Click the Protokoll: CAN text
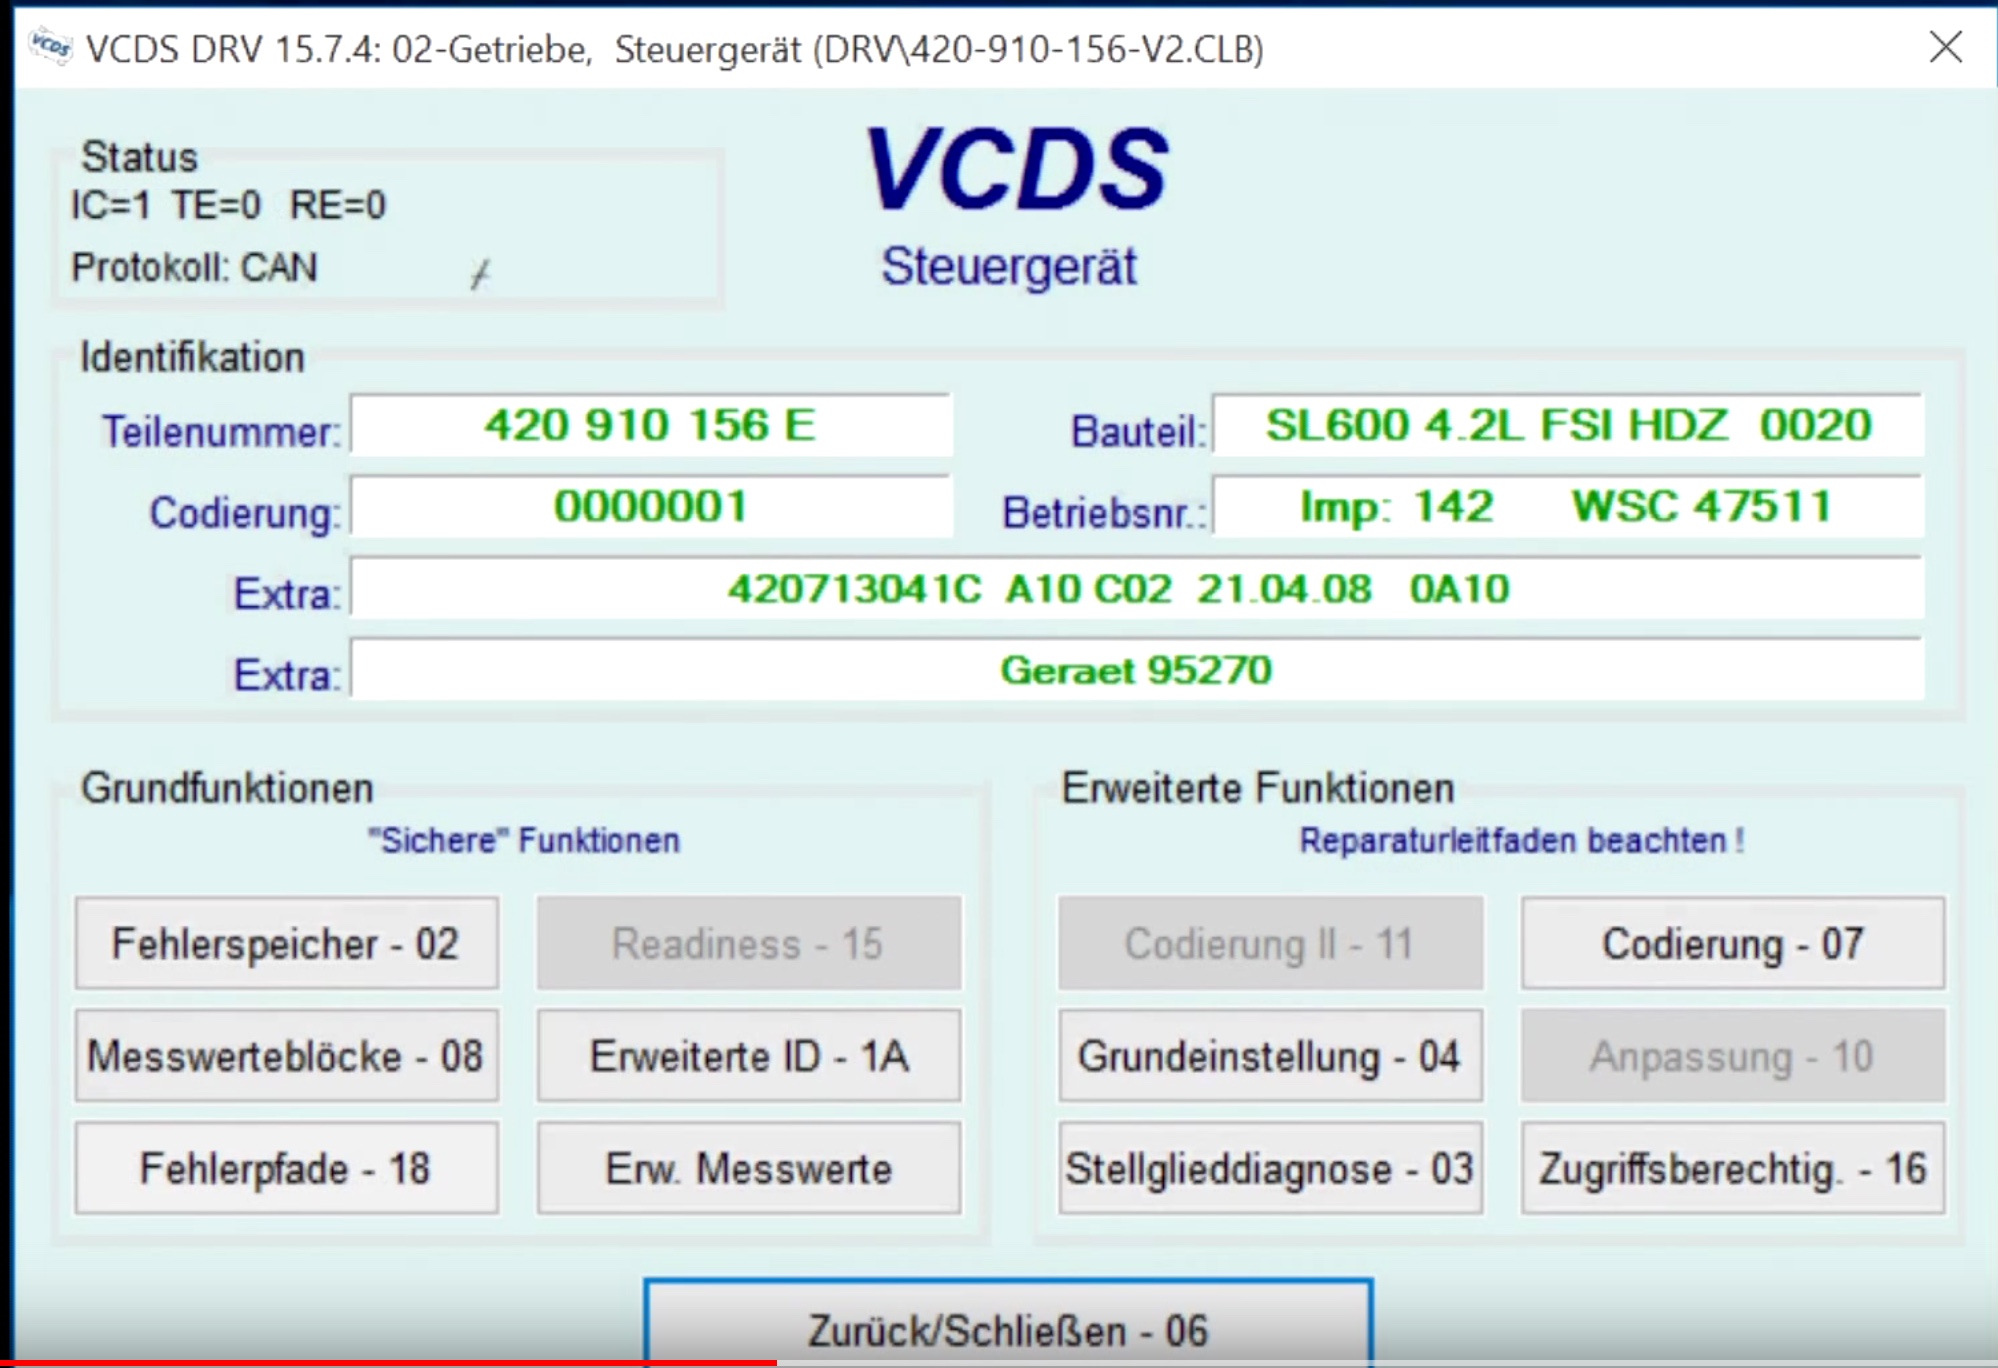This screenshot has height=1368, width=1998. (194, 267)
